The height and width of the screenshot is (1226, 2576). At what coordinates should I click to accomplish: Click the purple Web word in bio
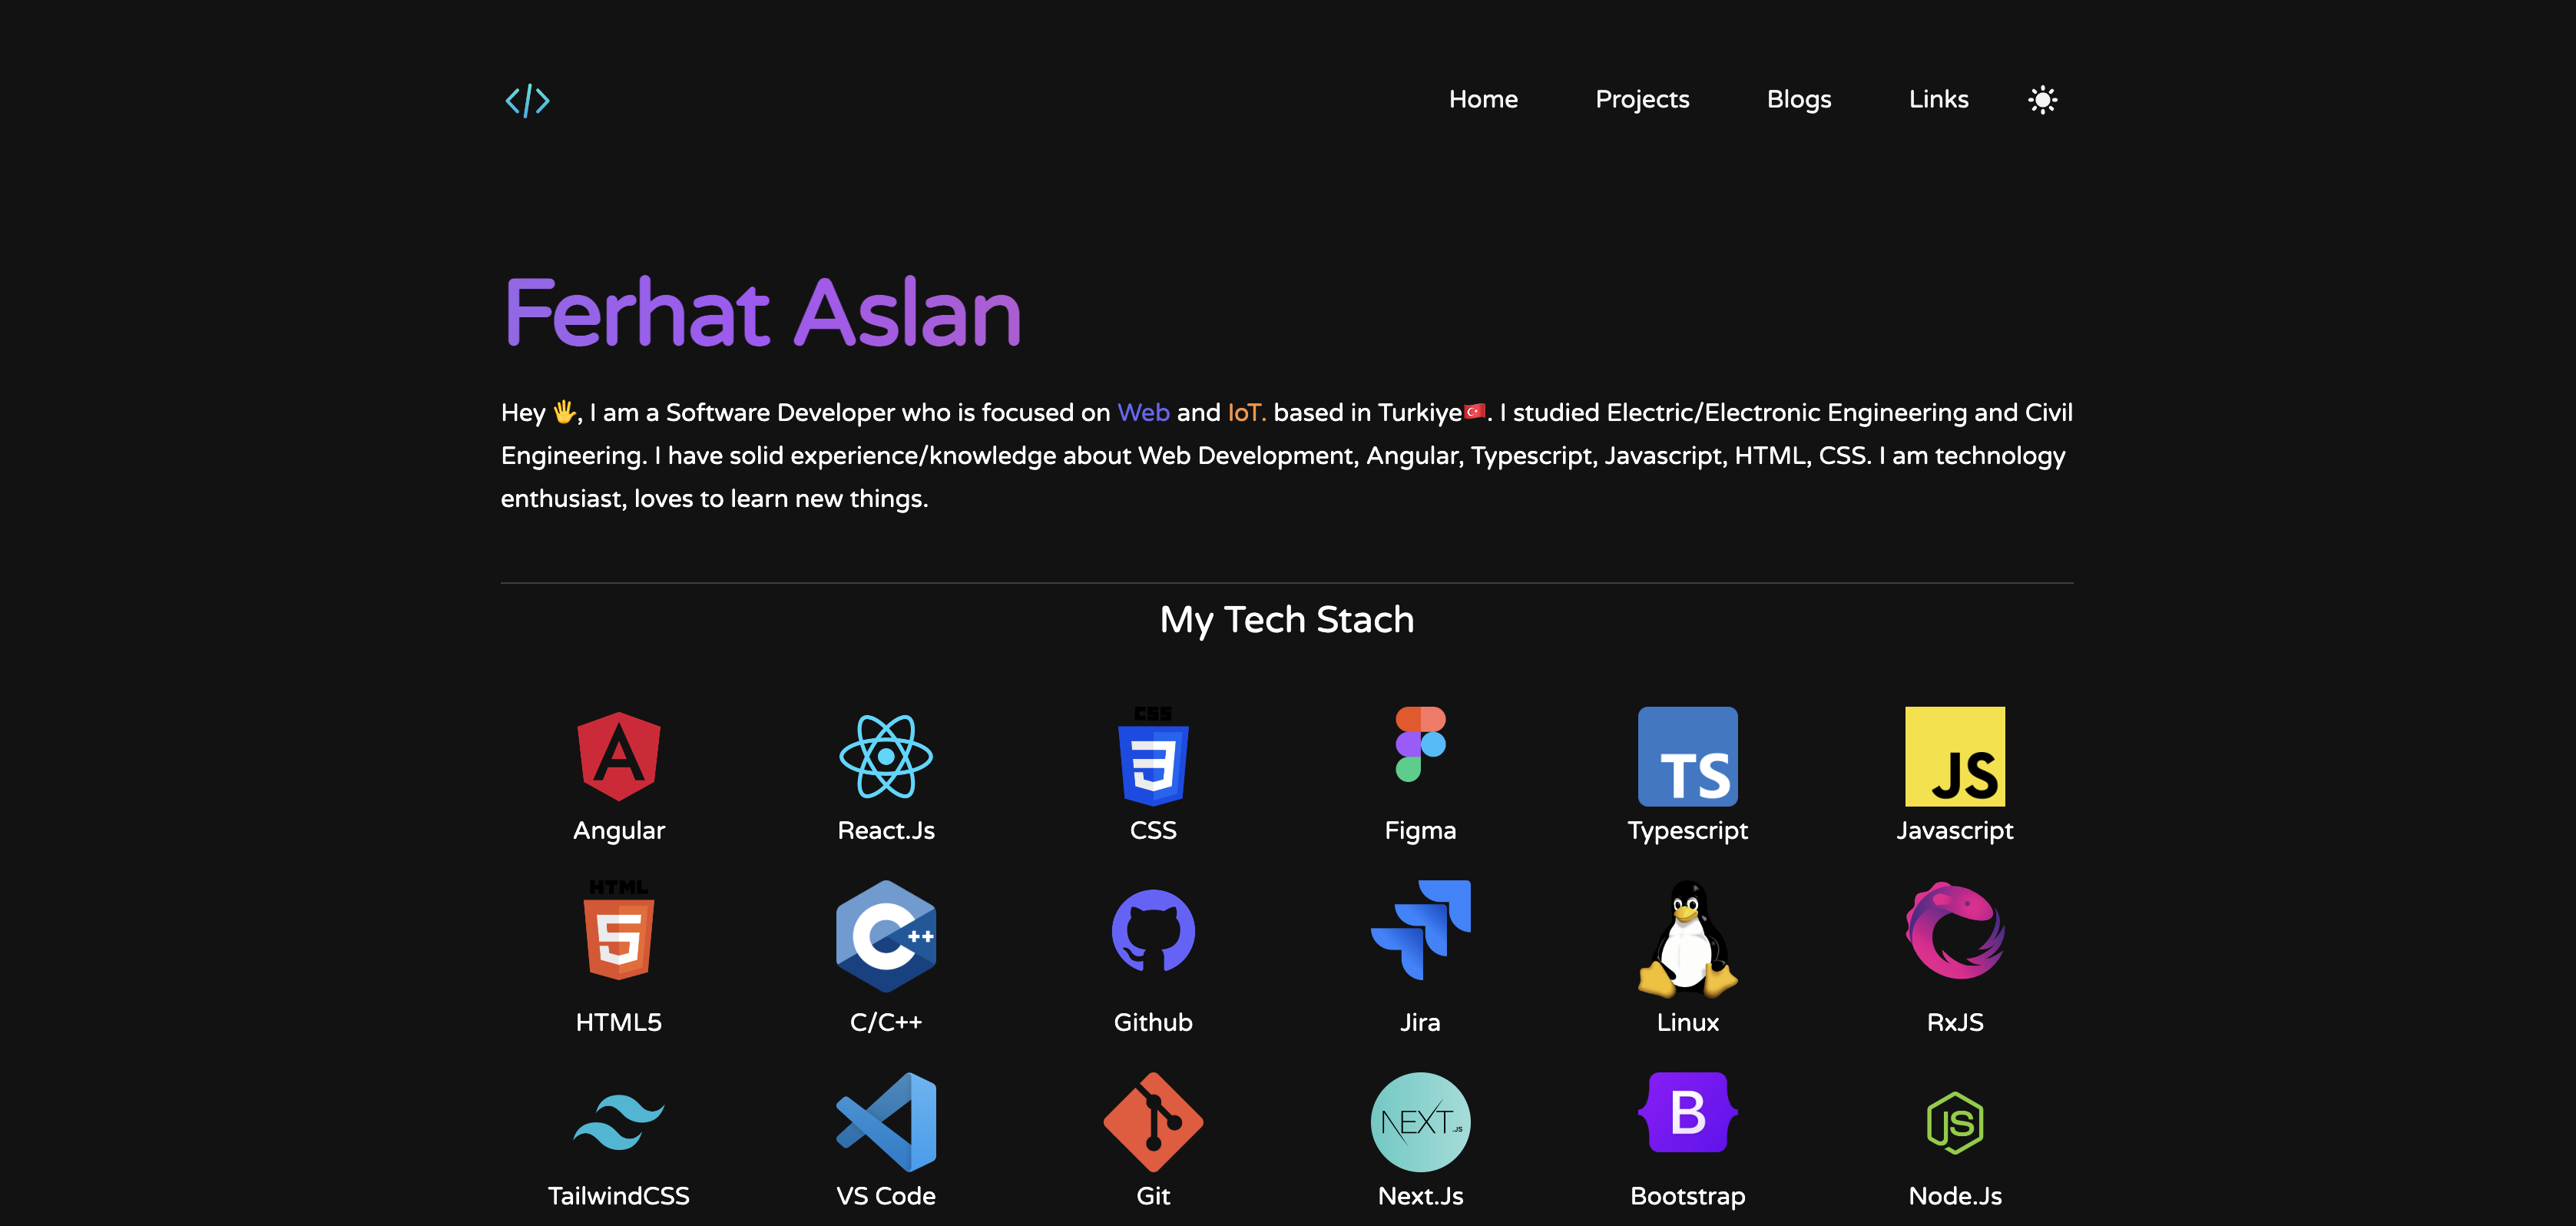pyautogui.click(x=1143, y=412)
